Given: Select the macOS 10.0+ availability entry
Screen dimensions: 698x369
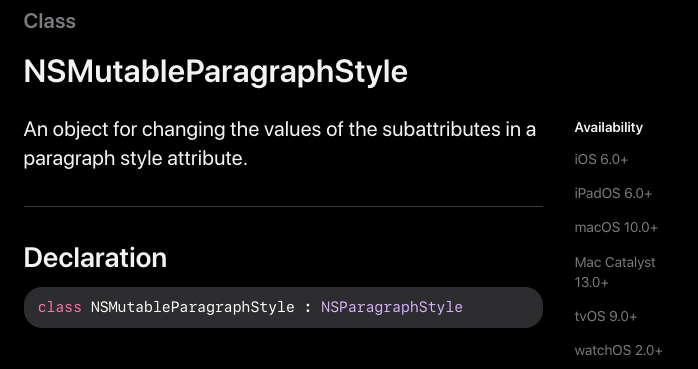Looking at the screenshot, I should click(x=616, y=227).
